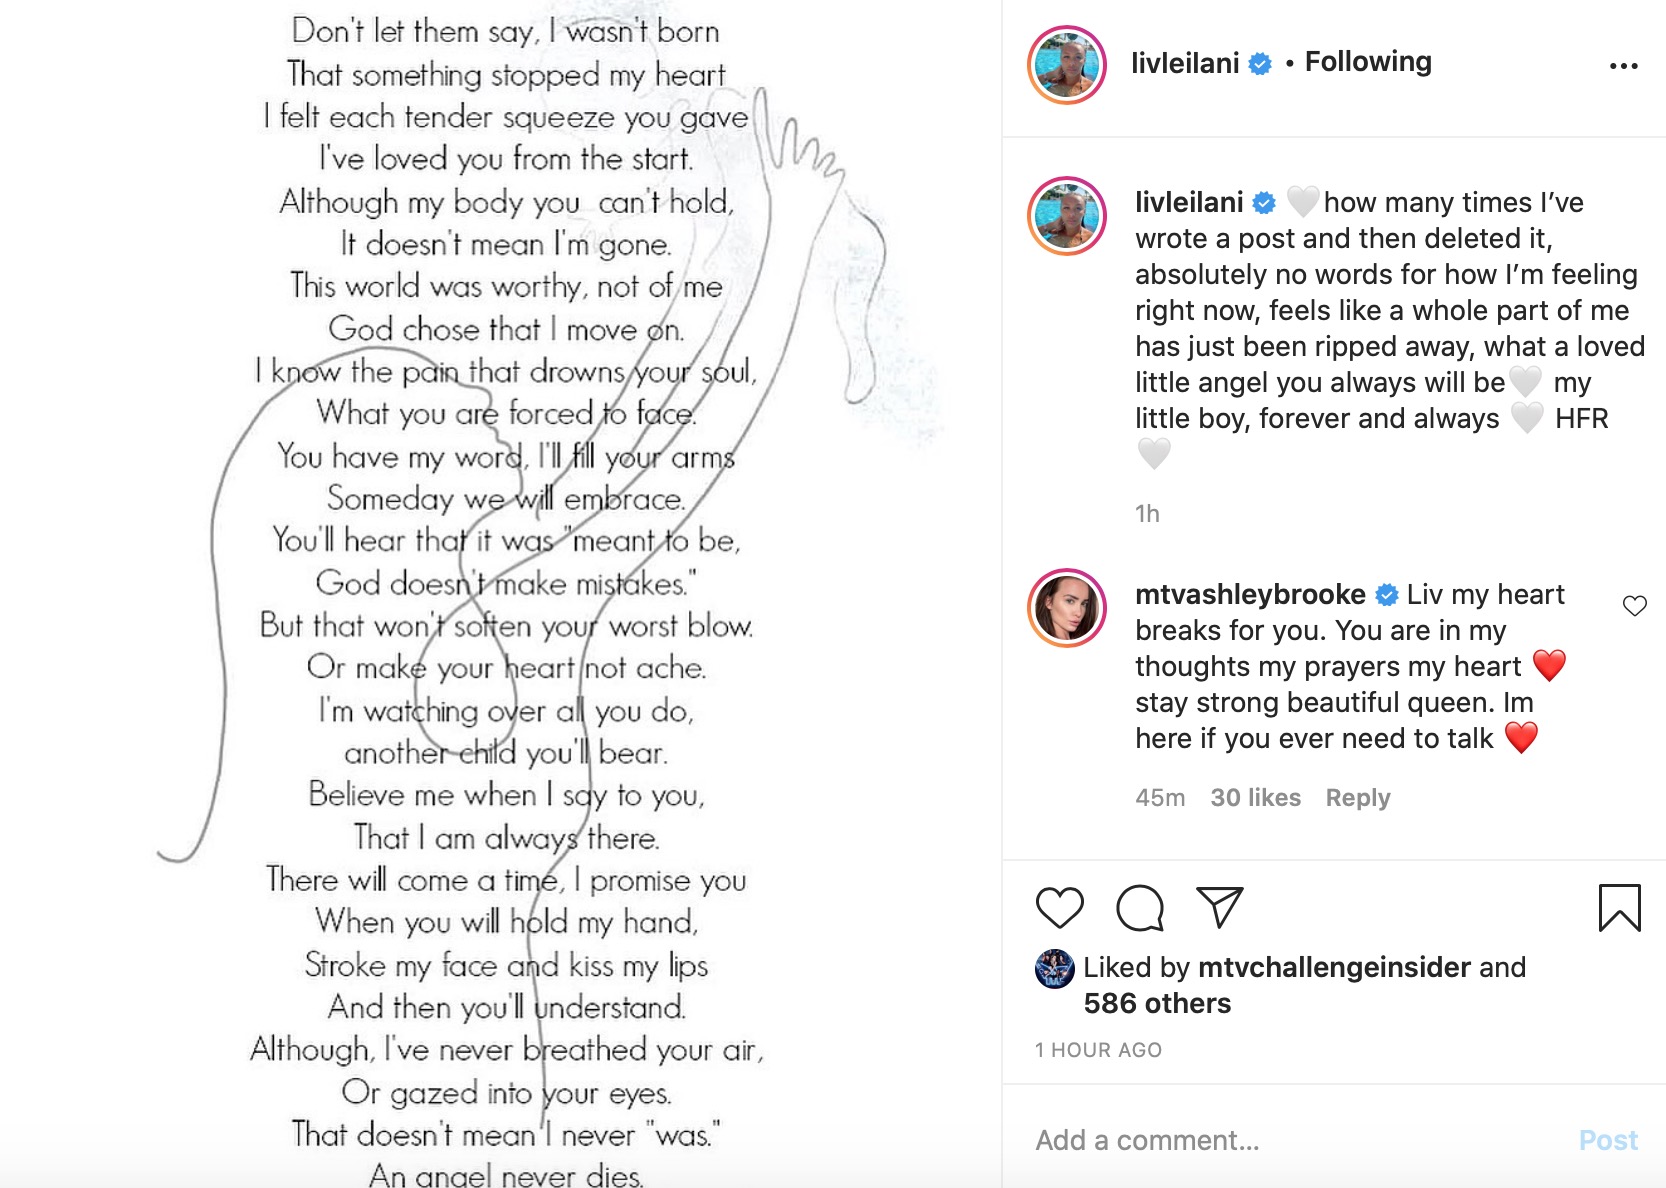View the 30 likes on the comment
This screenshot has width=1666, height=1188.
pos(1255,798)
